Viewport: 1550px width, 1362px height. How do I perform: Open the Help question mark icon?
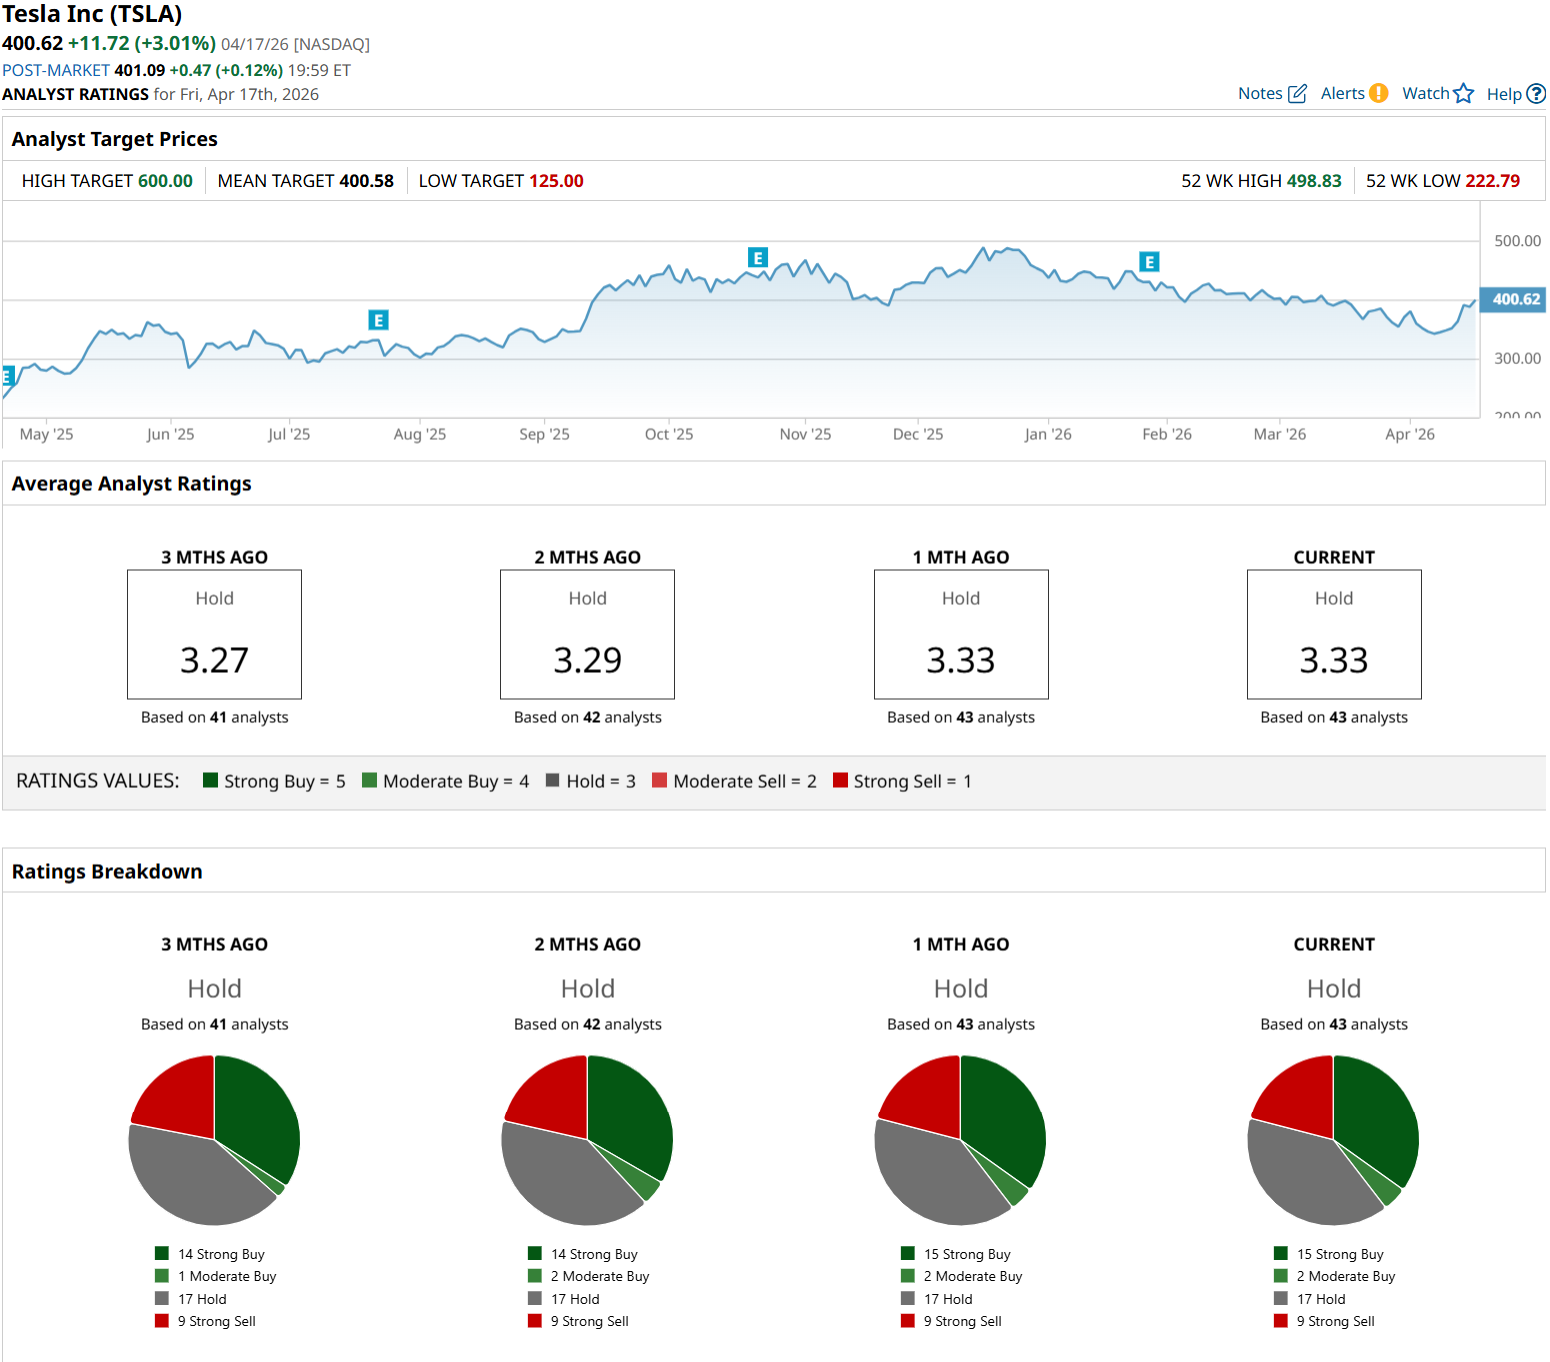tap(1536, 94)
